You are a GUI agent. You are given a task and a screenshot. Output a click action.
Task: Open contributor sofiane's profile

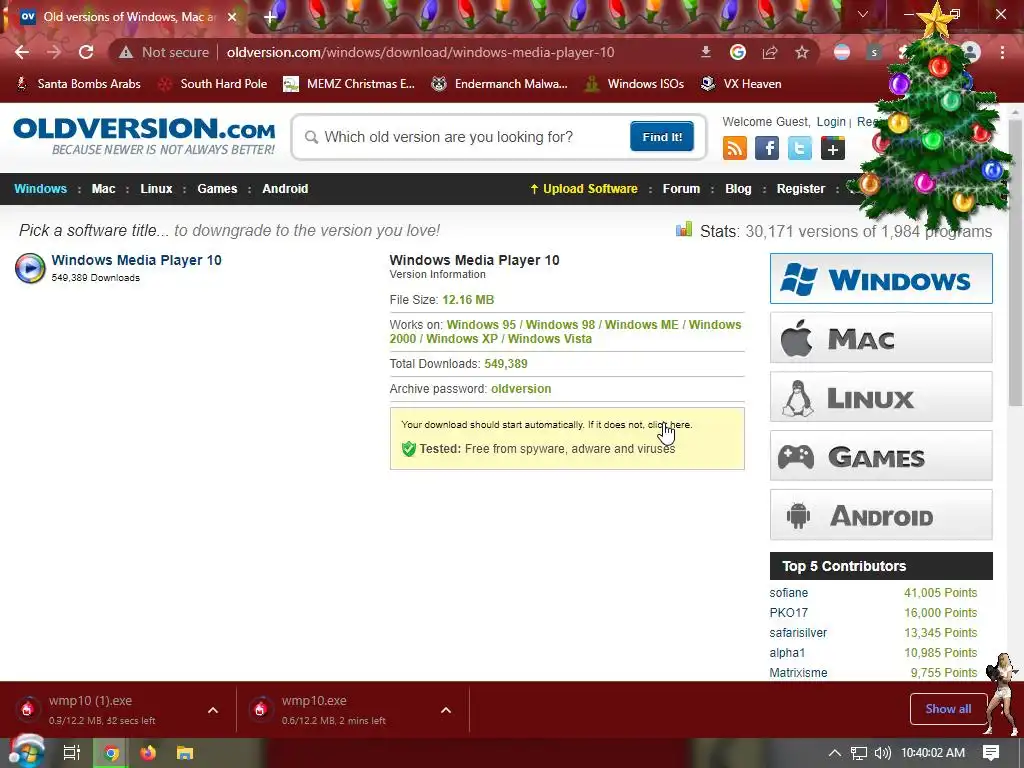[788, 593]
